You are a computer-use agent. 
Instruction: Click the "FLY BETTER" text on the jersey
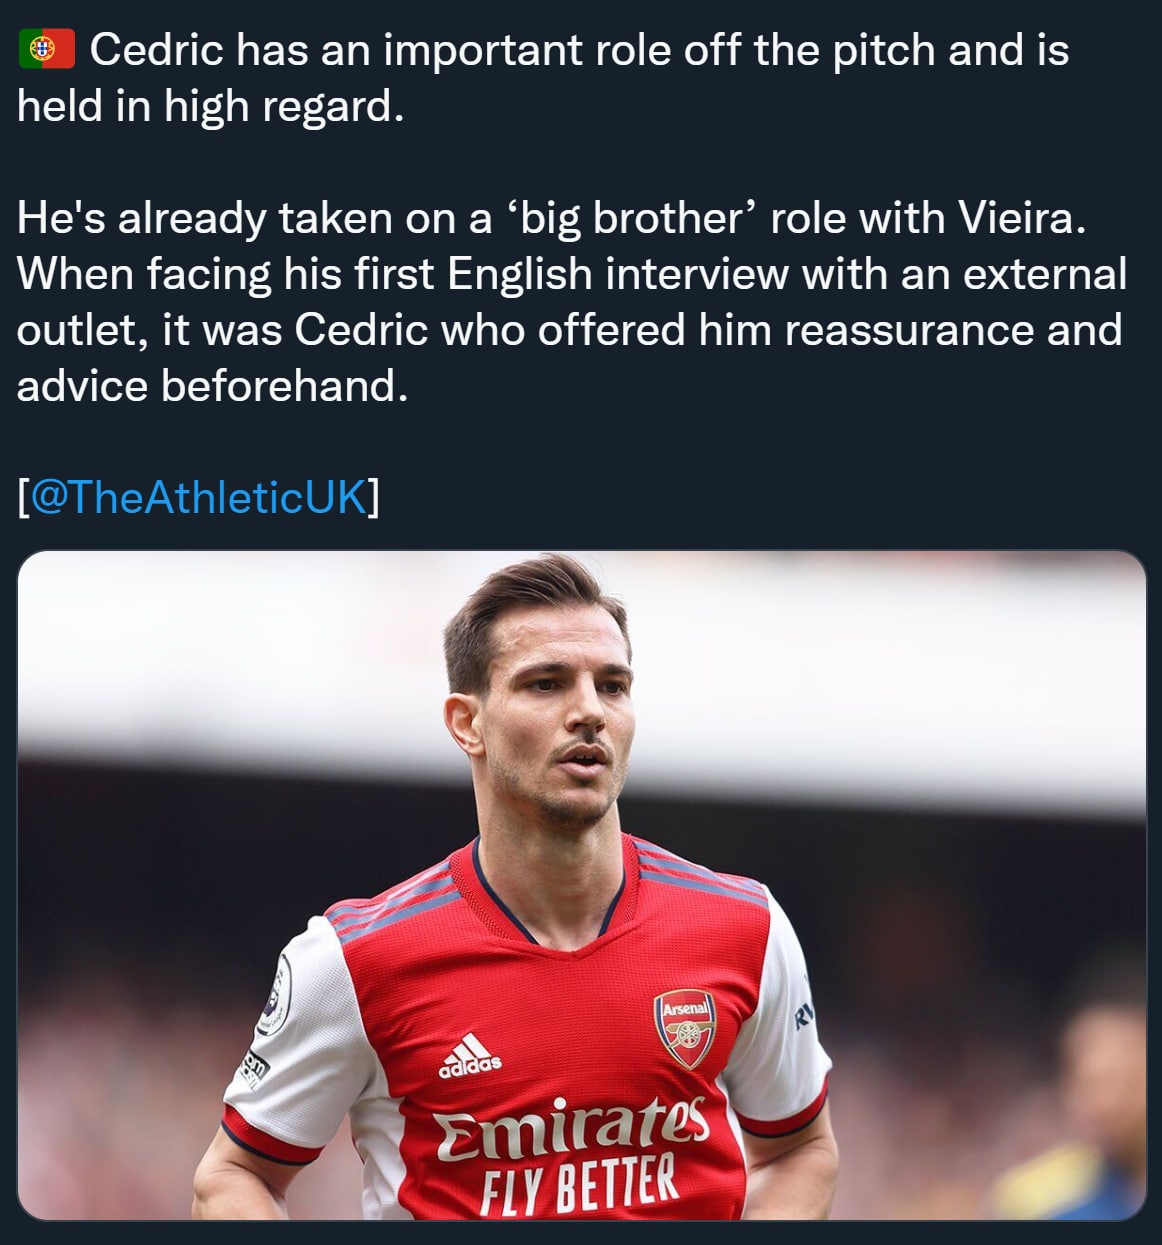[x=579, y=1182]
